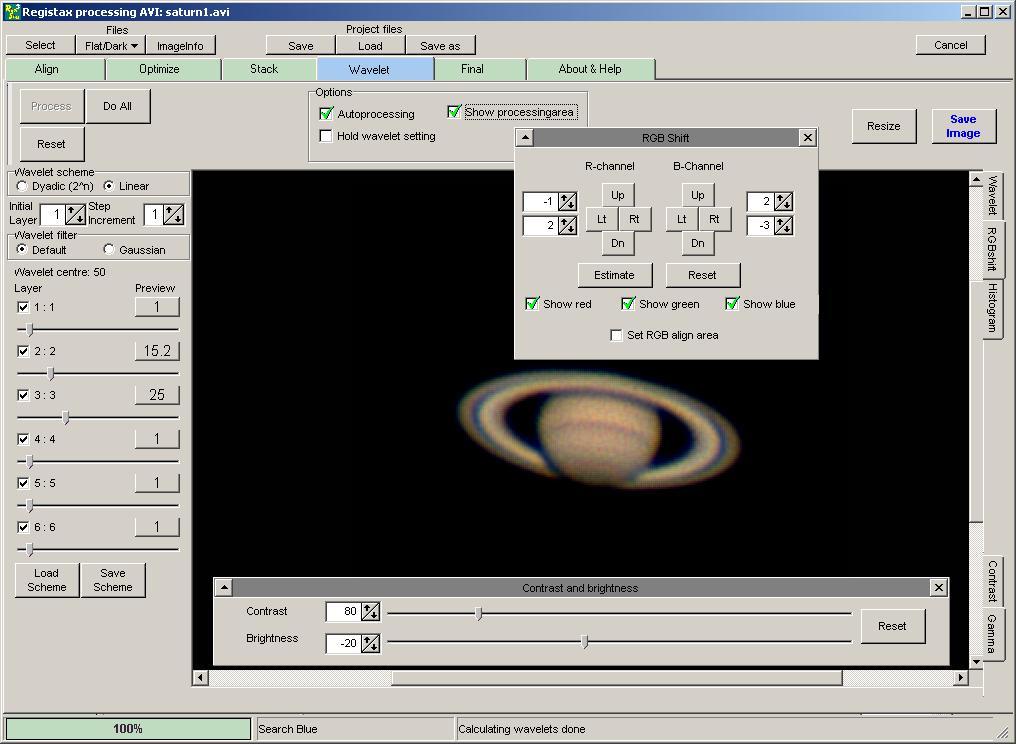This screenshot has height=744, width=1016.
Task: Close the Contrast and brightness panel
Action: click(x=938, y=588)
